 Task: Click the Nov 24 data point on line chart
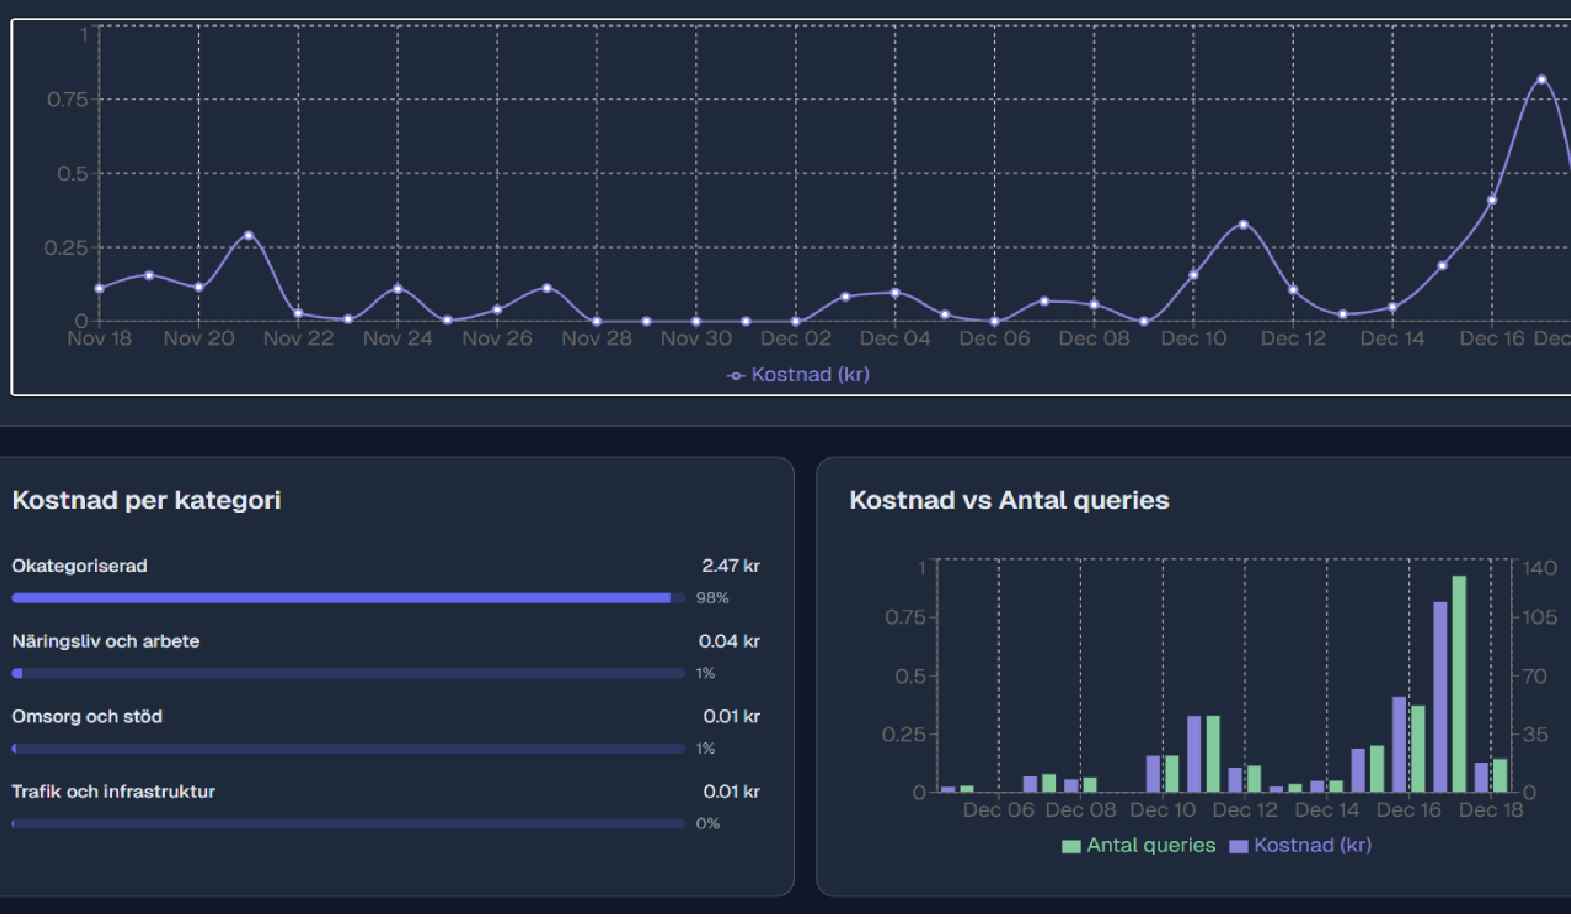point(398,289)
